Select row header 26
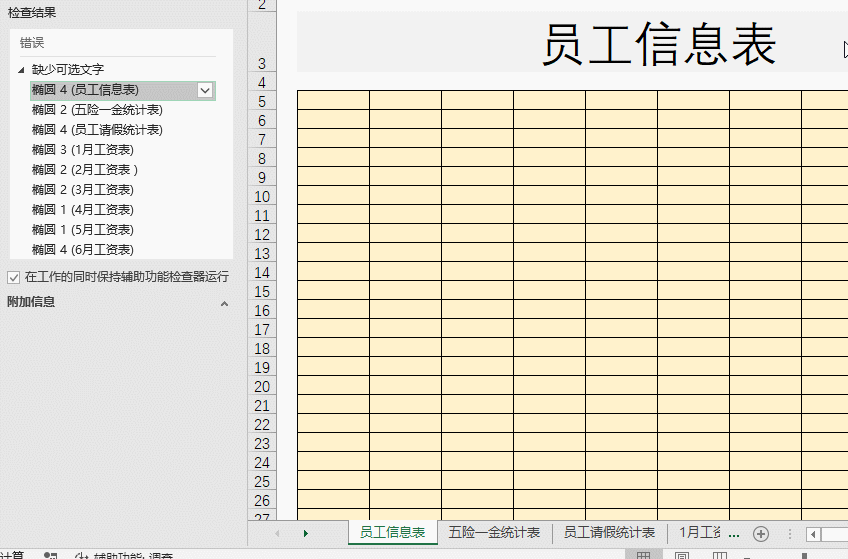848x559 pixels. coord(262,501)
